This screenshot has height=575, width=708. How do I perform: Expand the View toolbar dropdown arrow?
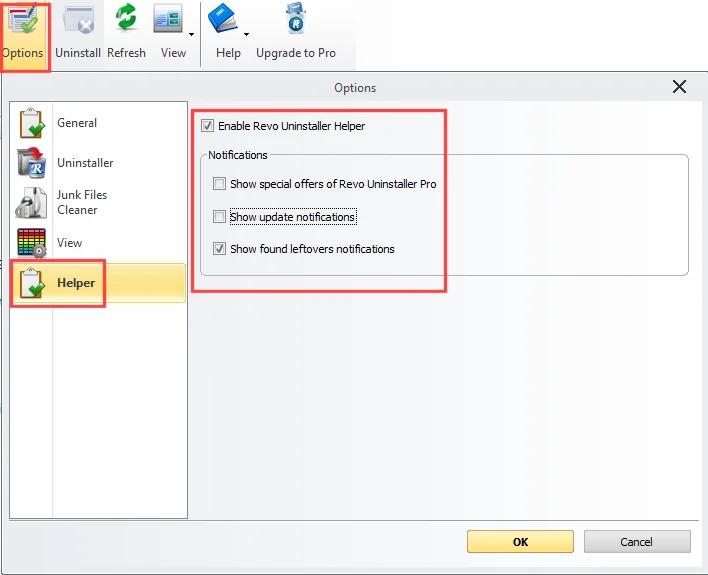(x=191, y=34)
